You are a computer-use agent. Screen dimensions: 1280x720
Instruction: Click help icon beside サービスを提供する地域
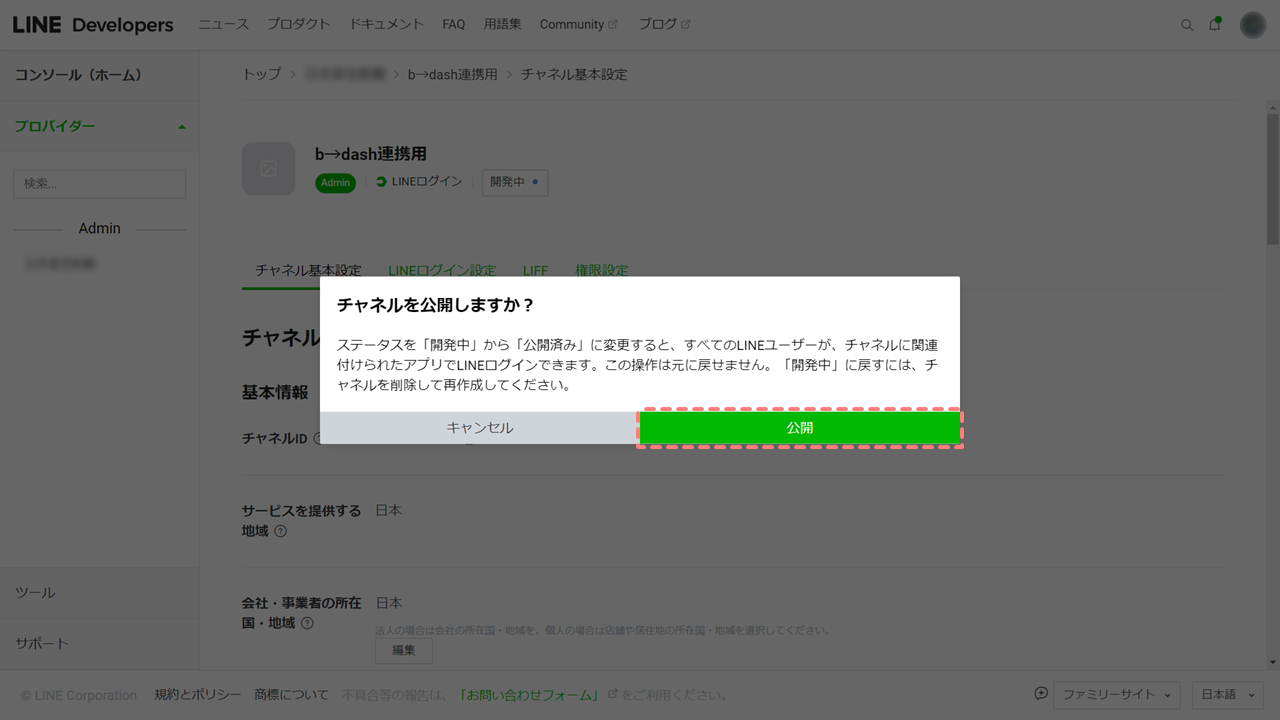tap(281, 531)
